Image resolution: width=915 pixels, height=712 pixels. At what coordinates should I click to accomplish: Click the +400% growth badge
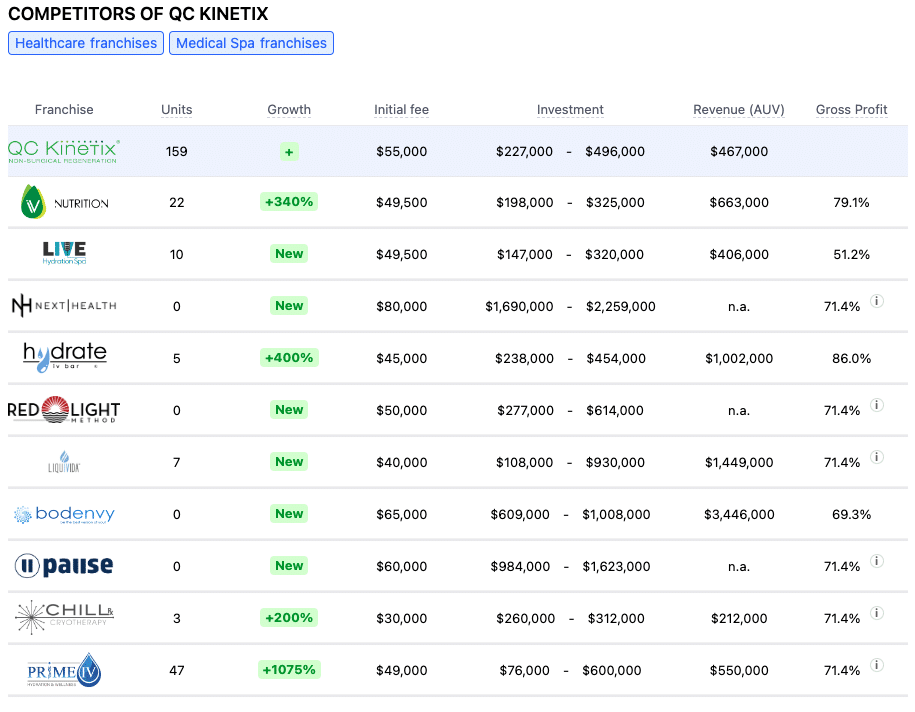(x=289, y=358)
